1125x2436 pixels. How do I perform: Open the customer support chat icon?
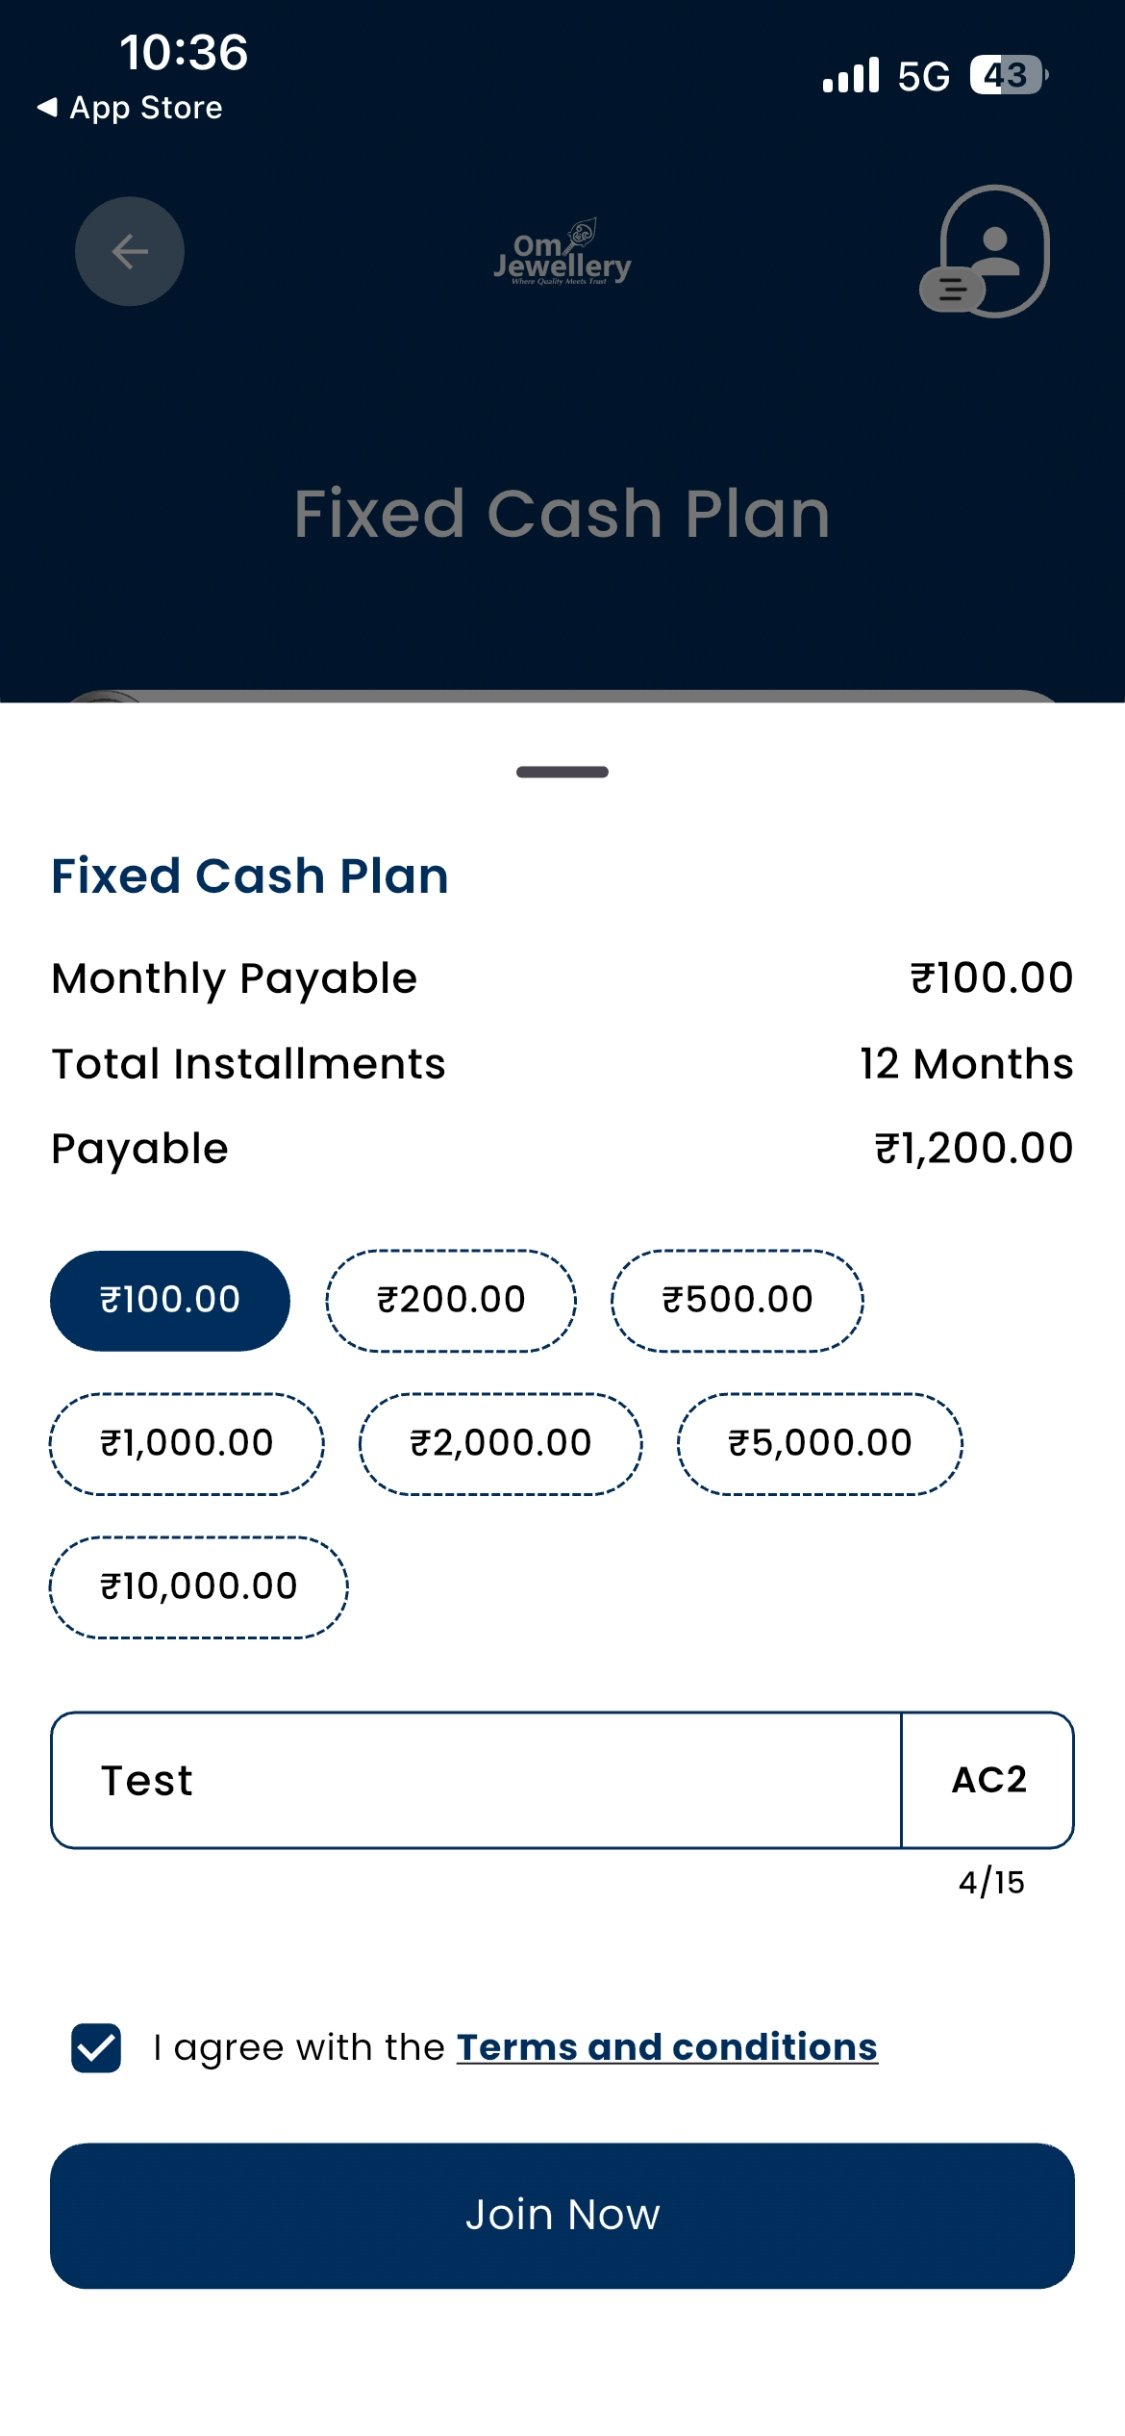[984, 251]
